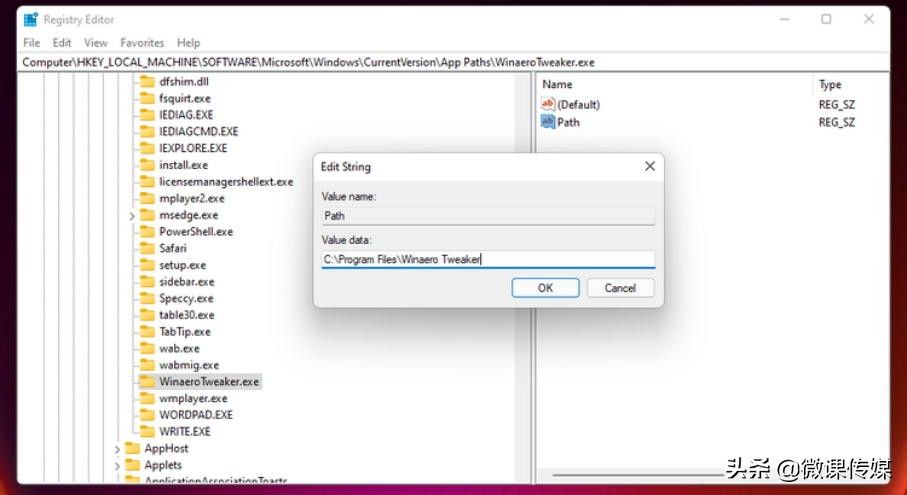Image resolution: width=907 pixels, height=495 pixels.
Task: Select the wabmig.exe folder icon
Action: click(x=148, y=365)
